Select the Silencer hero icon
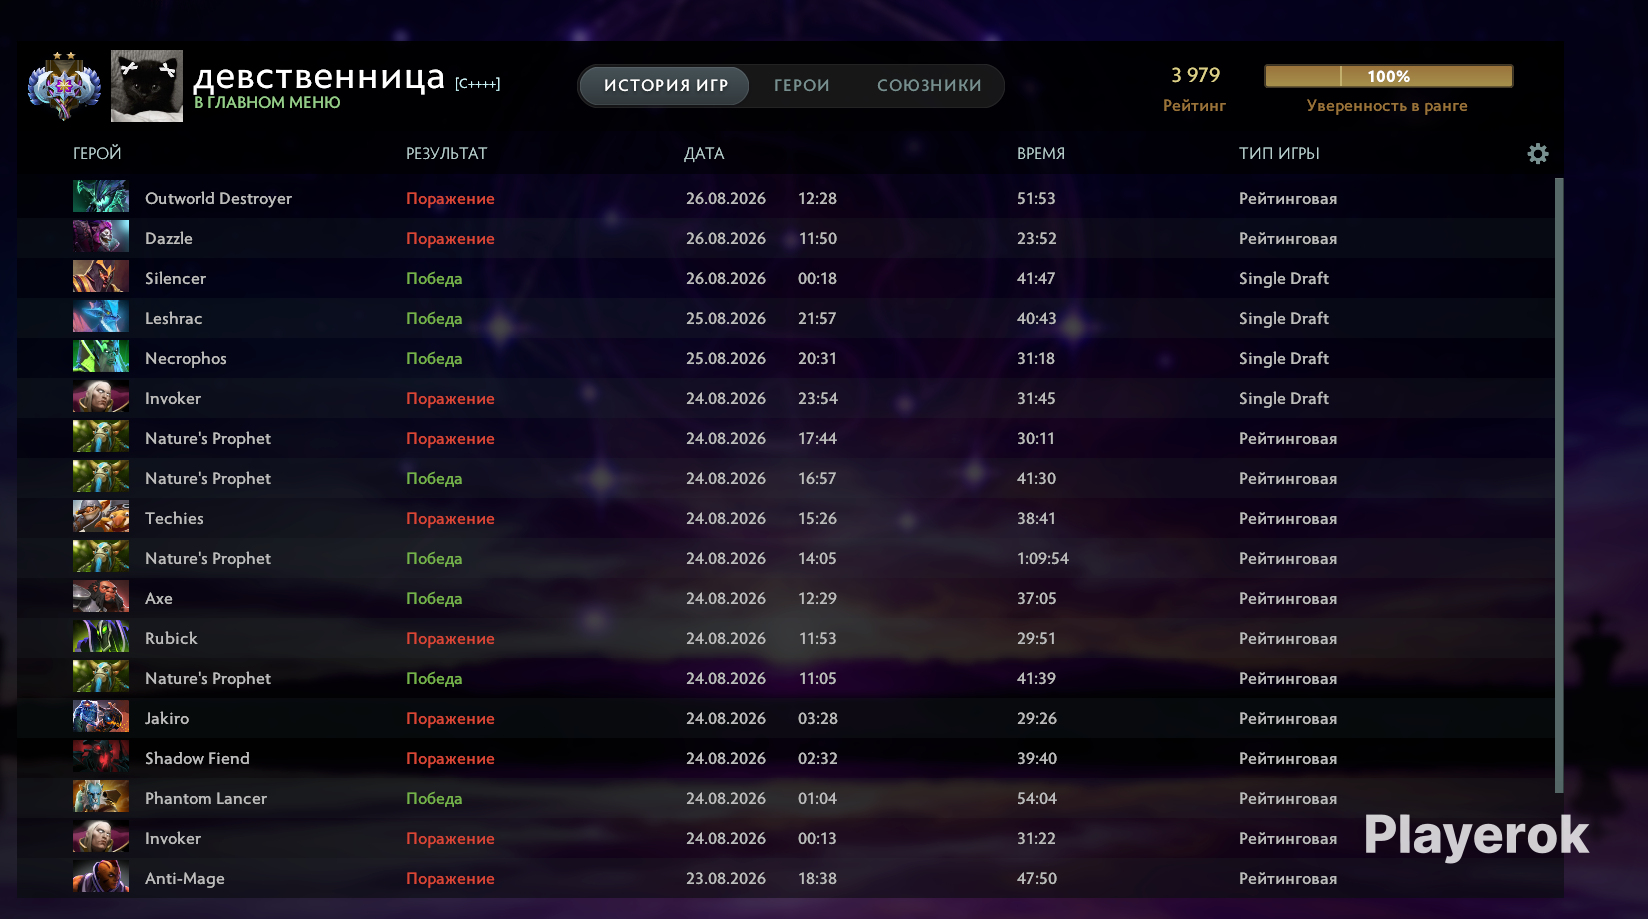Viewport: 1648px width, 919px height. pos(101,276)
